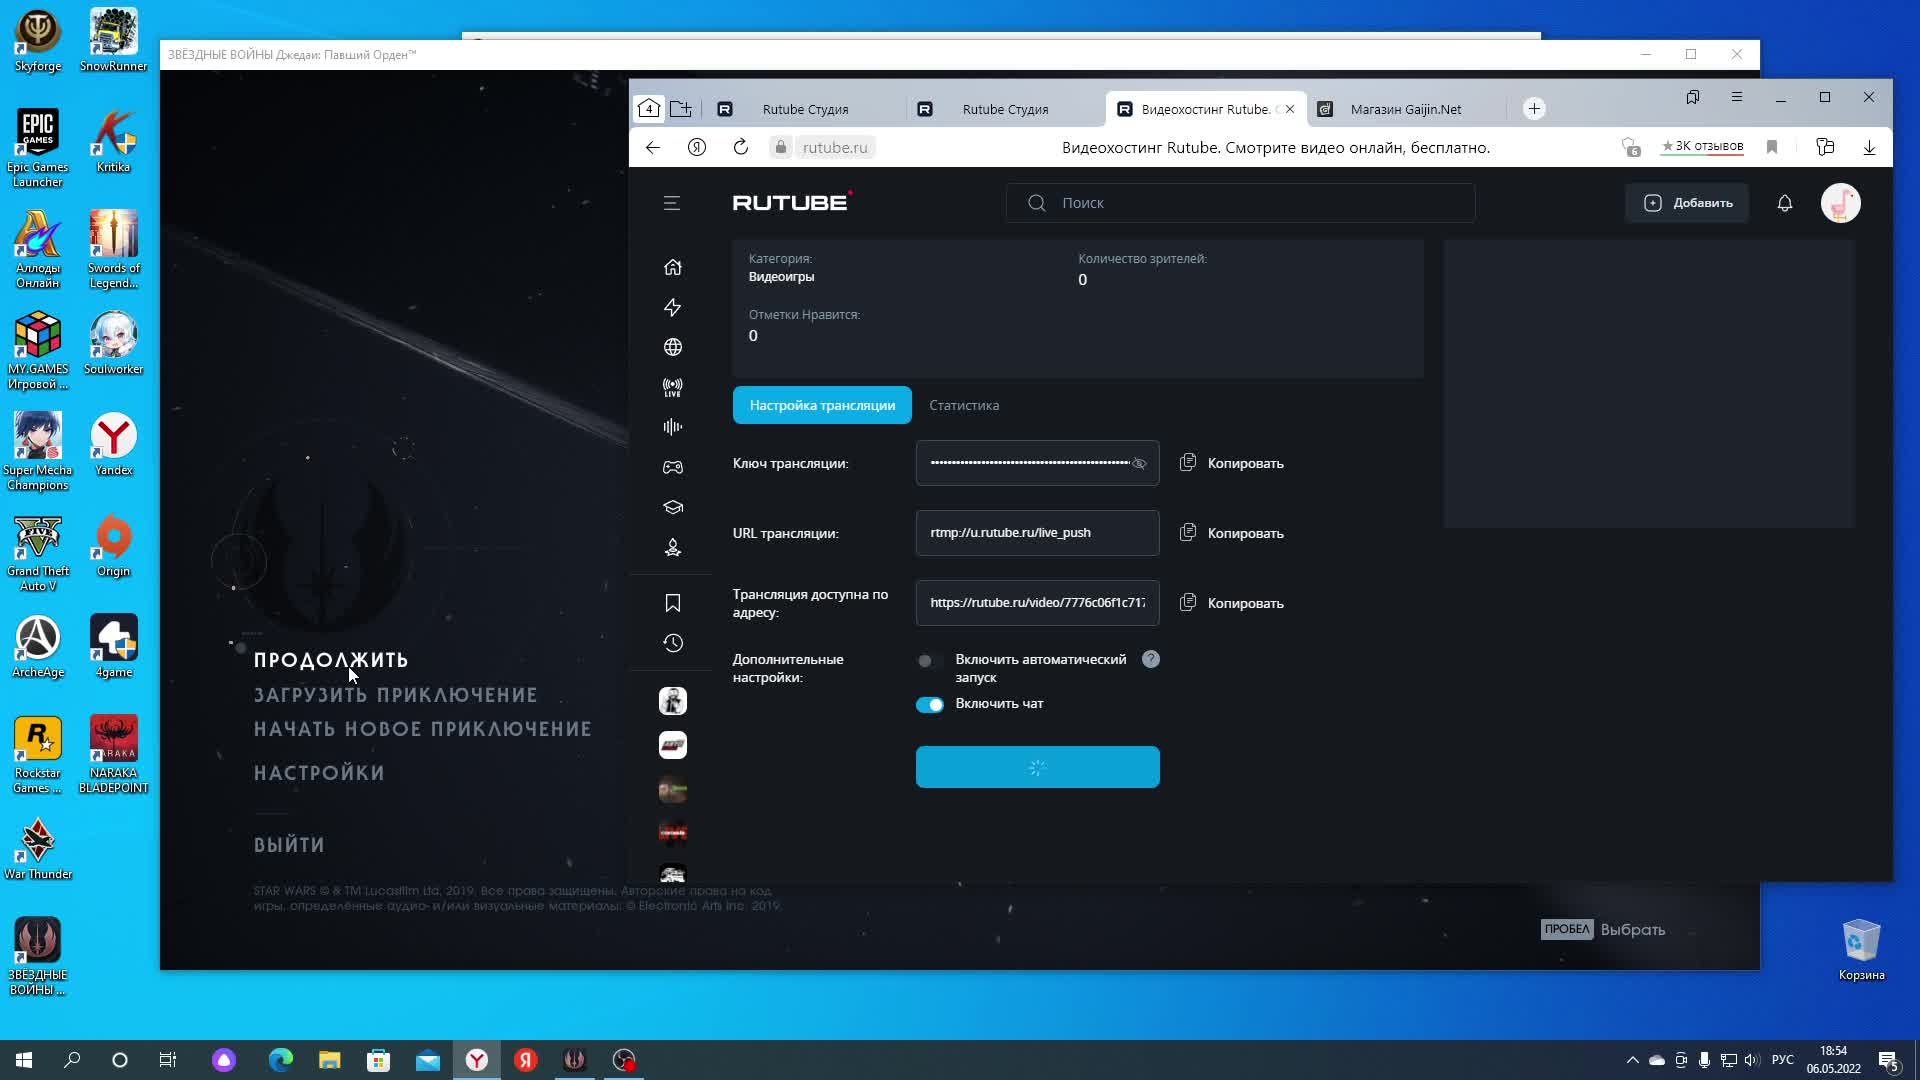The image size is (1920, 1080).
Task: Open the trending lightning bolt icon
Action: (672, 307)
